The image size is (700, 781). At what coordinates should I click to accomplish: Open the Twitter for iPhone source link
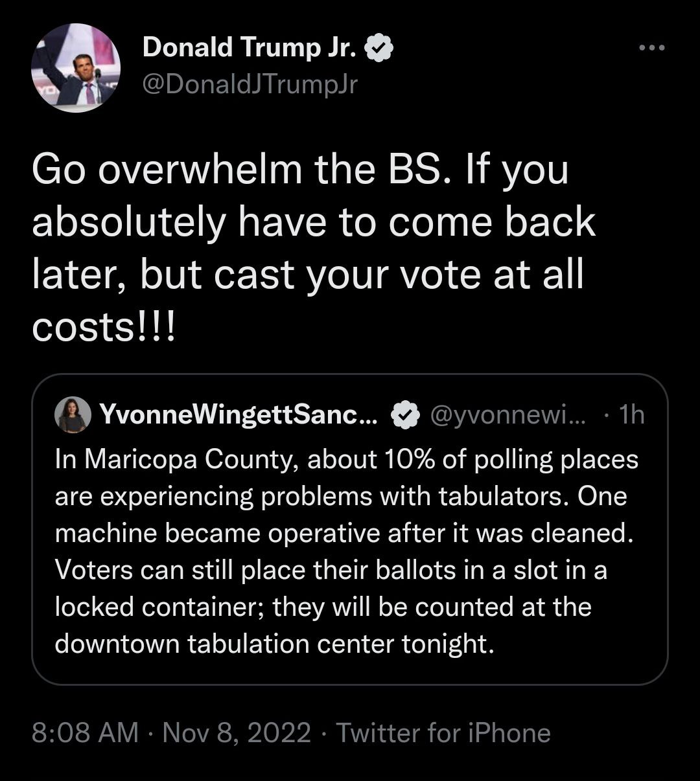point(444,733)
